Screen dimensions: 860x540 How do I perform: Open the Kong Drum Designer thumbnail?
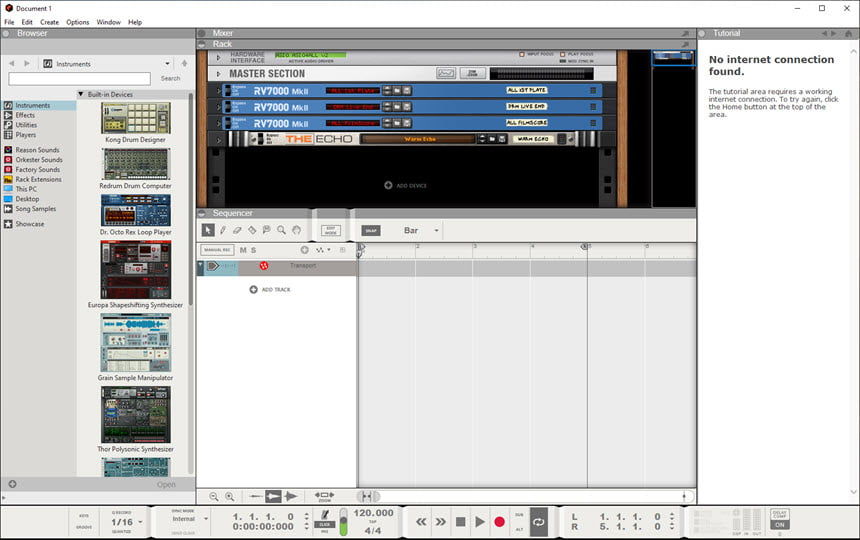[x=135, y=118]
